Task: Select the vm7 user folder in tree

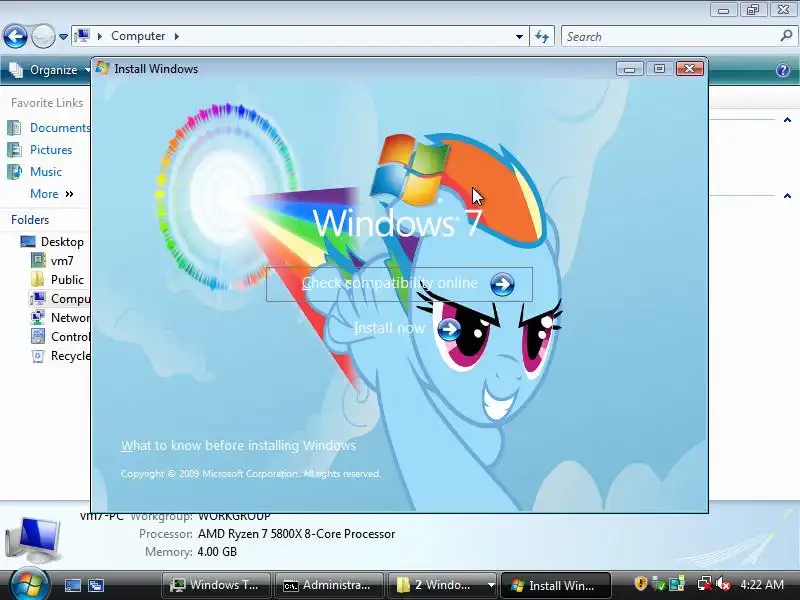Action: click(x=53, y=261)
